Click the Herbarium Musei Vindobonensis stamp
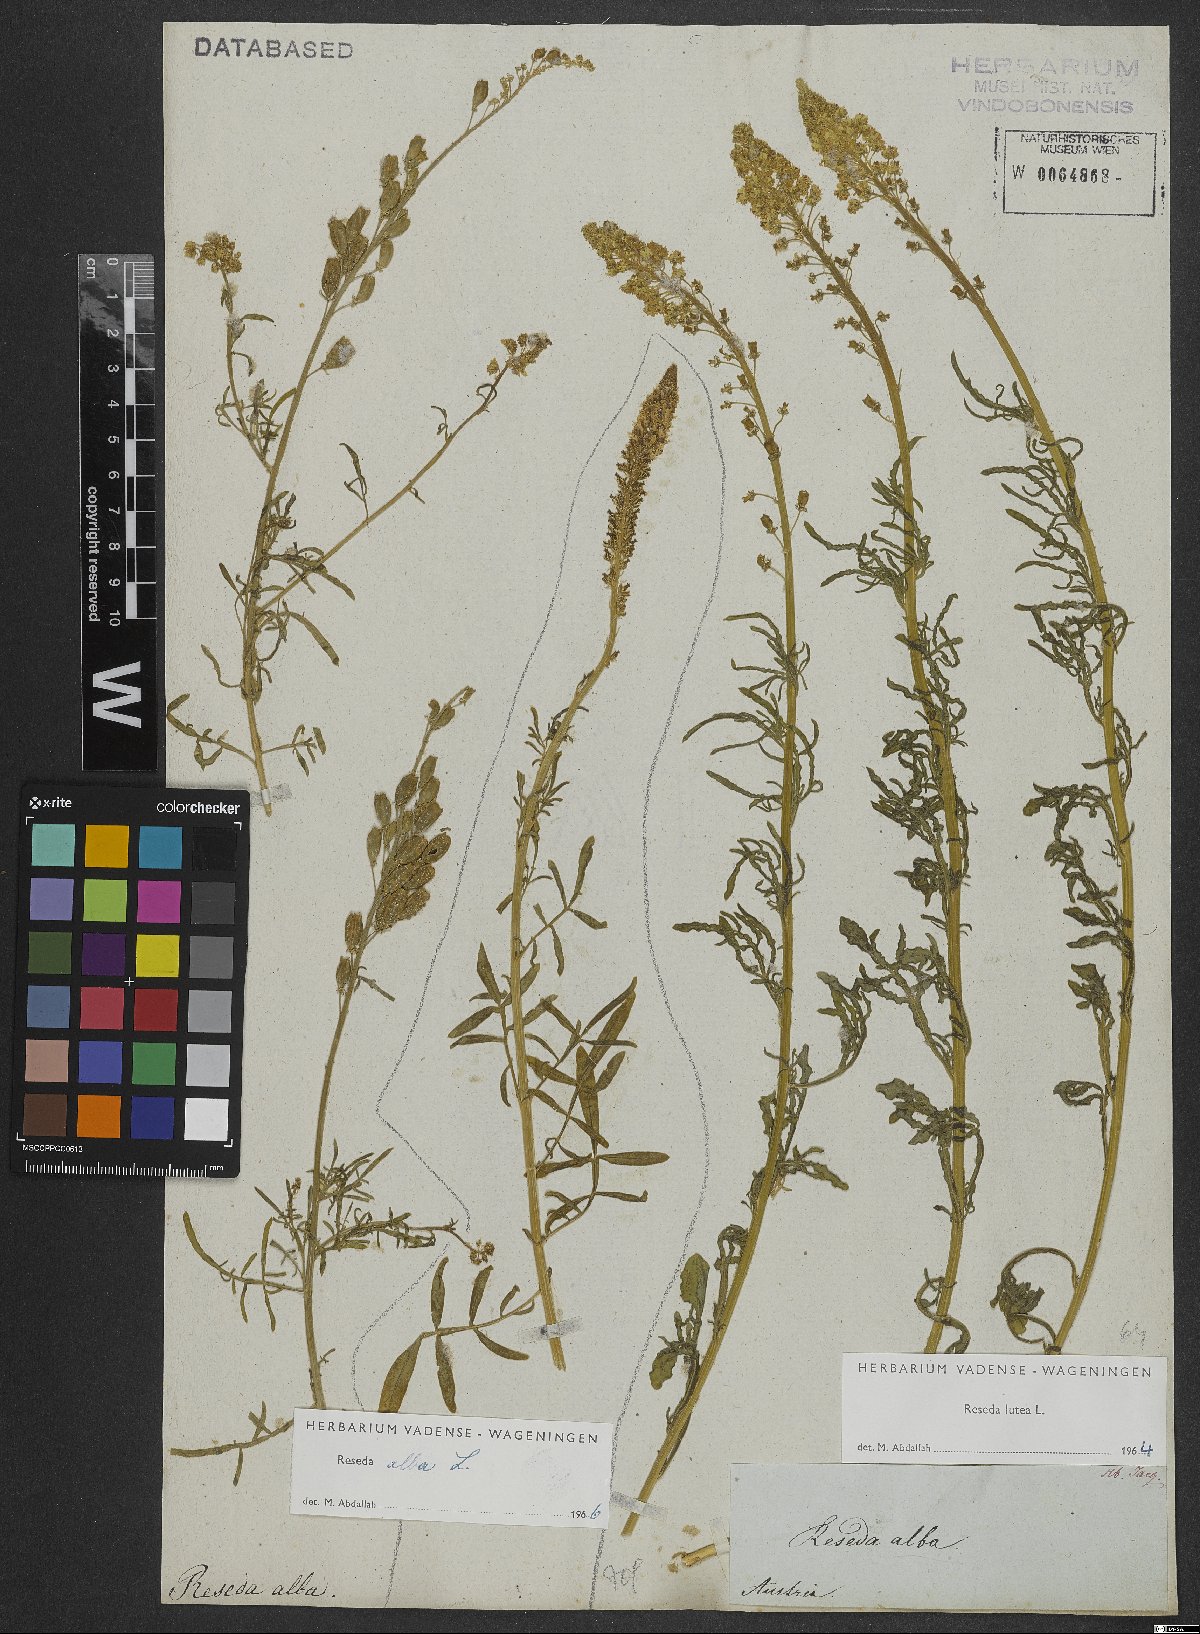 [1044, 84]
